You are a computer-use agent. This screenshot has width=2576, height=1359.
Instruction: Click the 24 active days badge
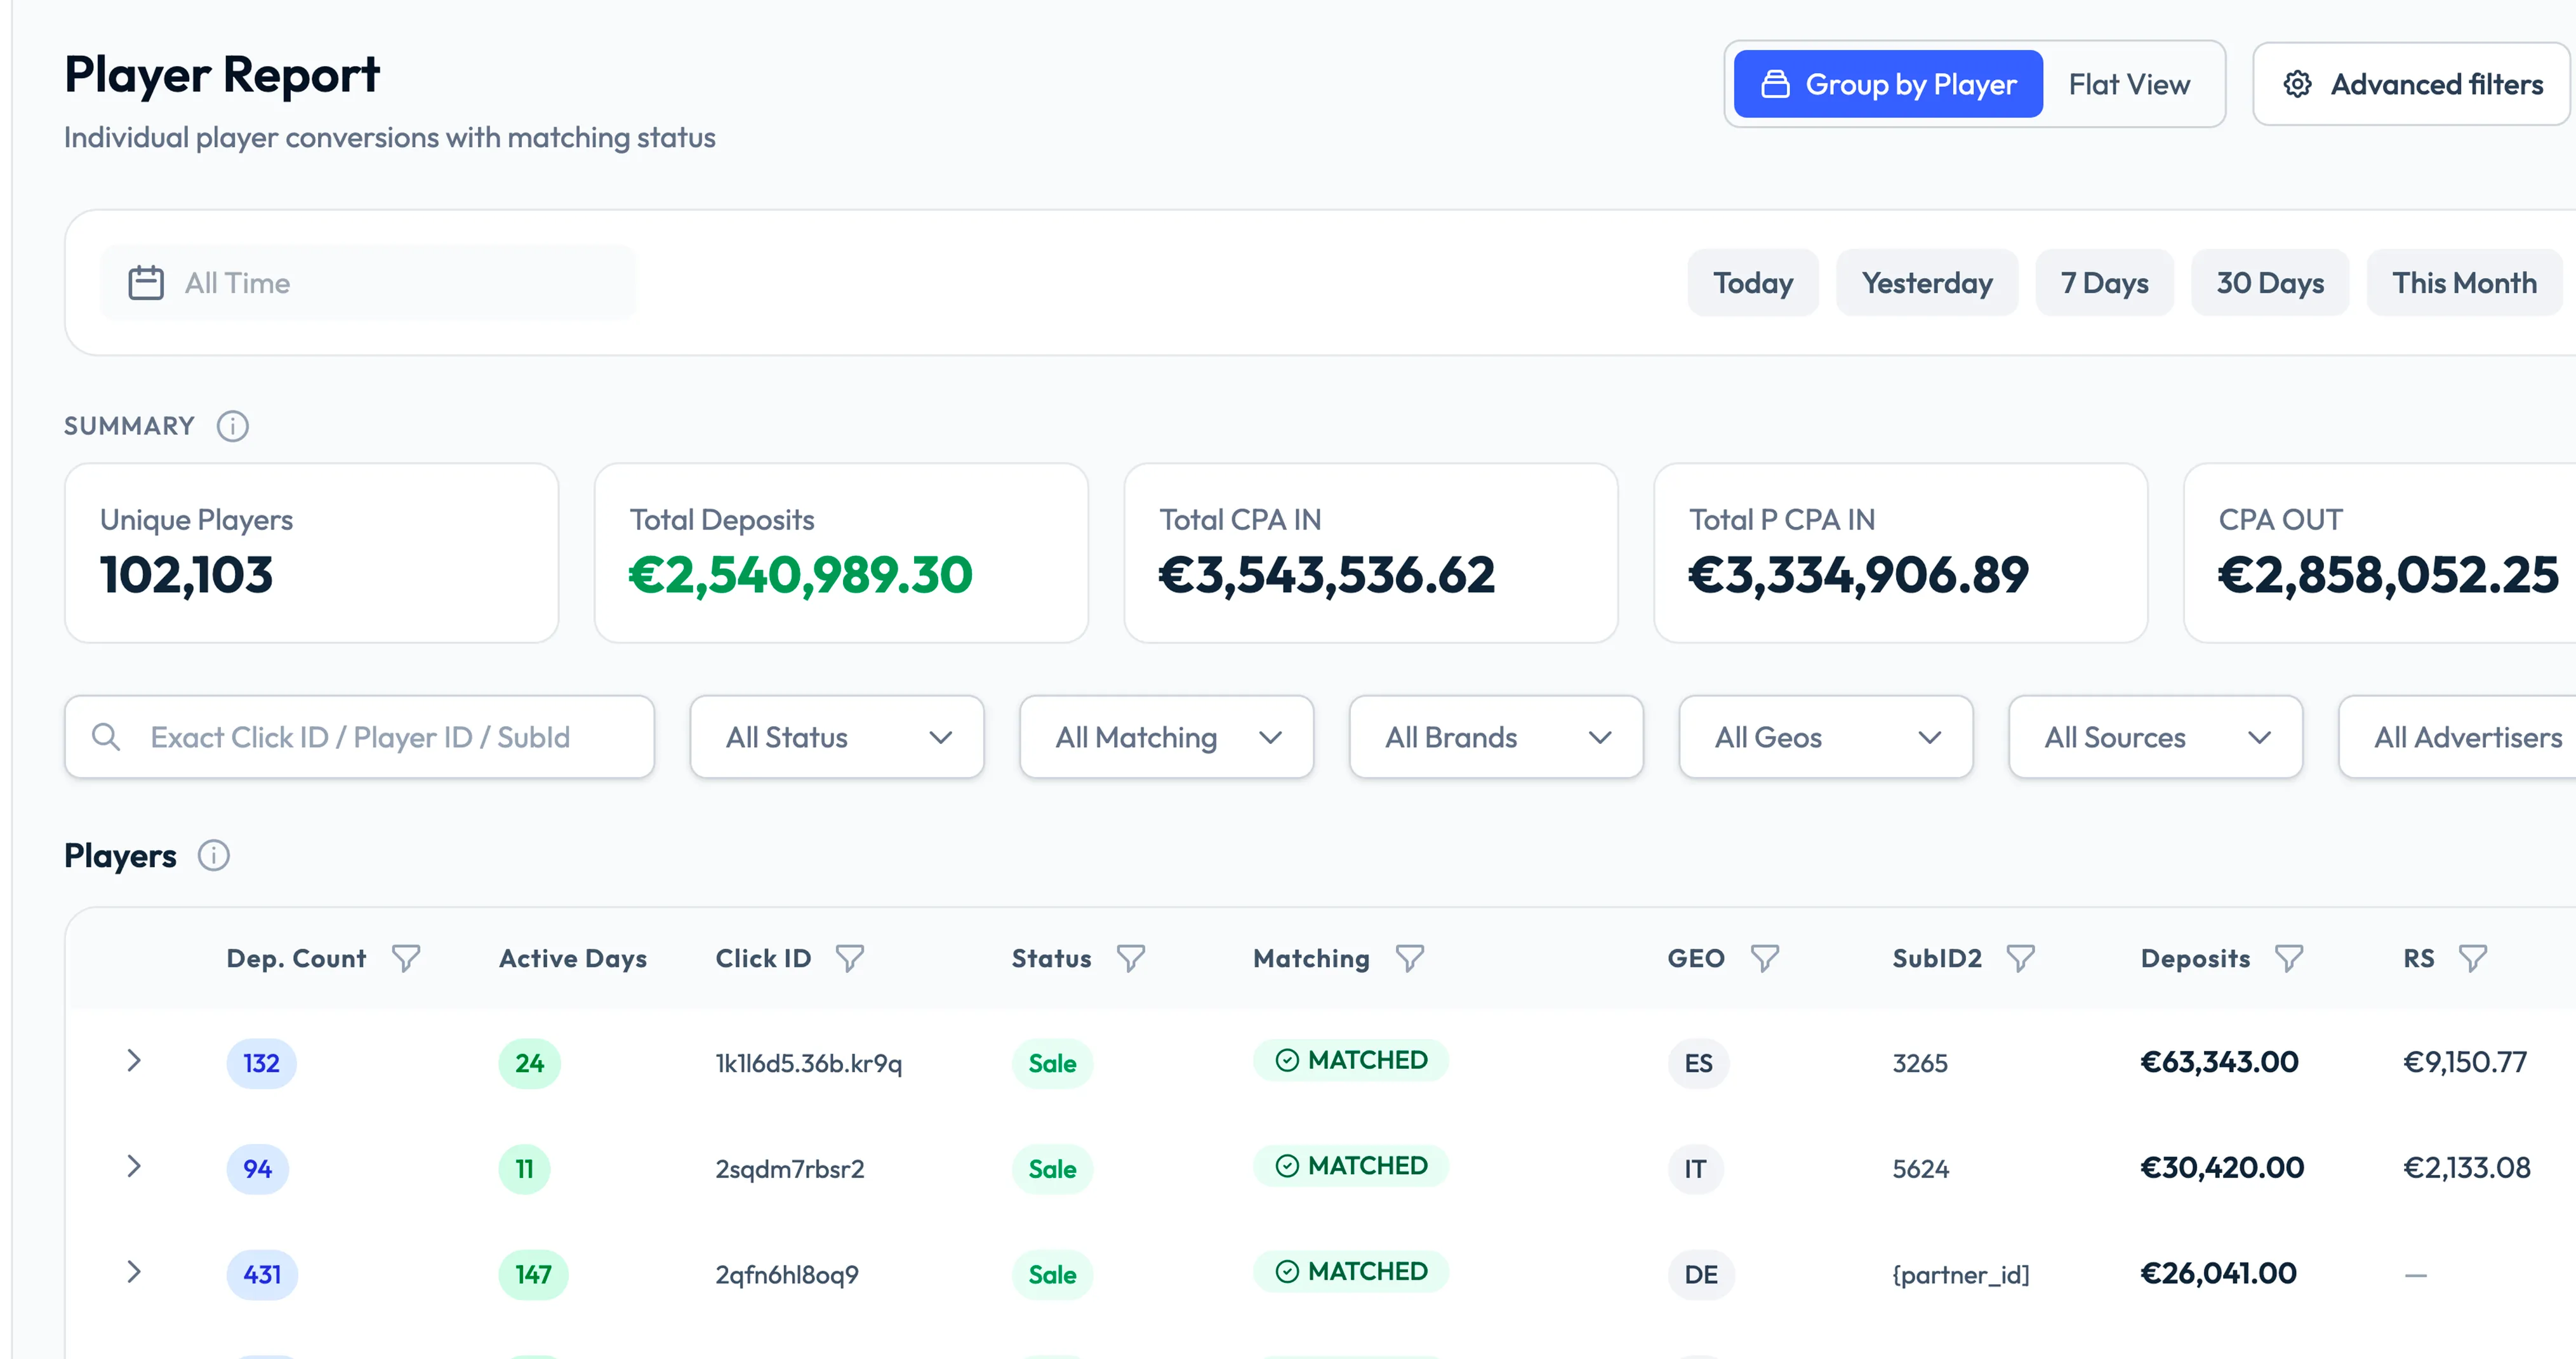[530, 1063]
